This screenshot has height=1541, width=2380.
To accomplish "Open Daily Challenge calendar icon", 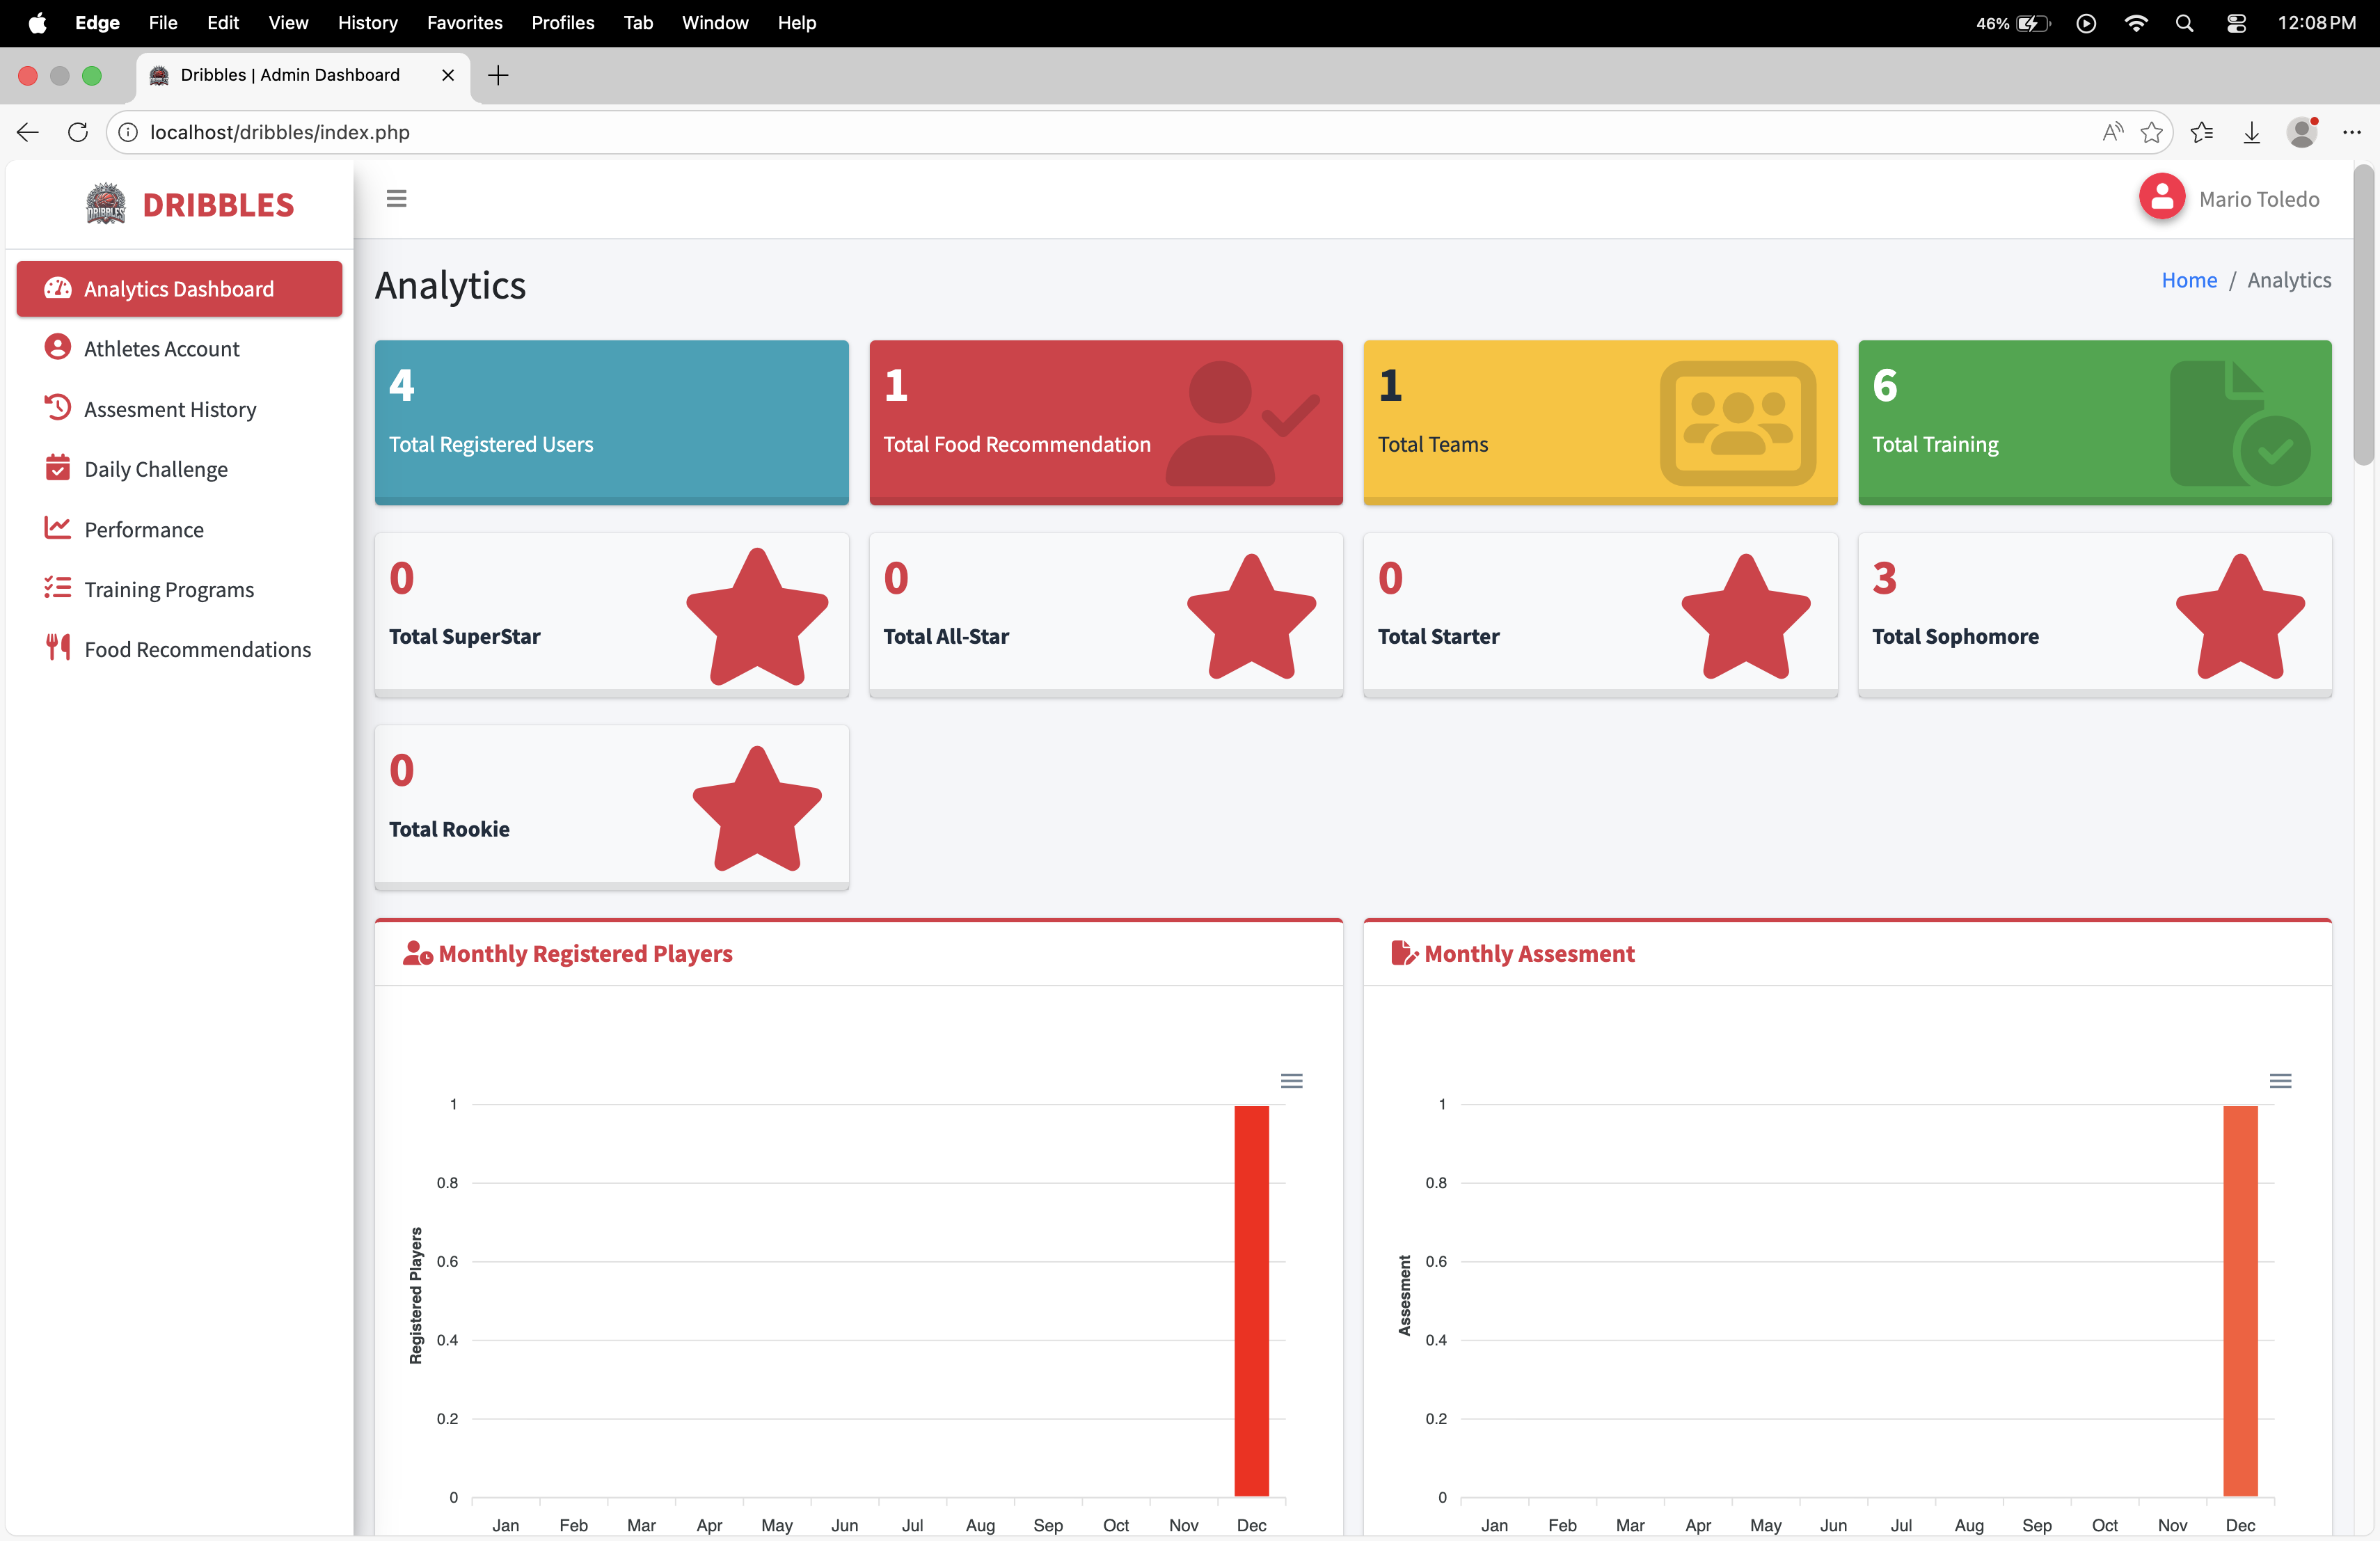I will (57, 468).
